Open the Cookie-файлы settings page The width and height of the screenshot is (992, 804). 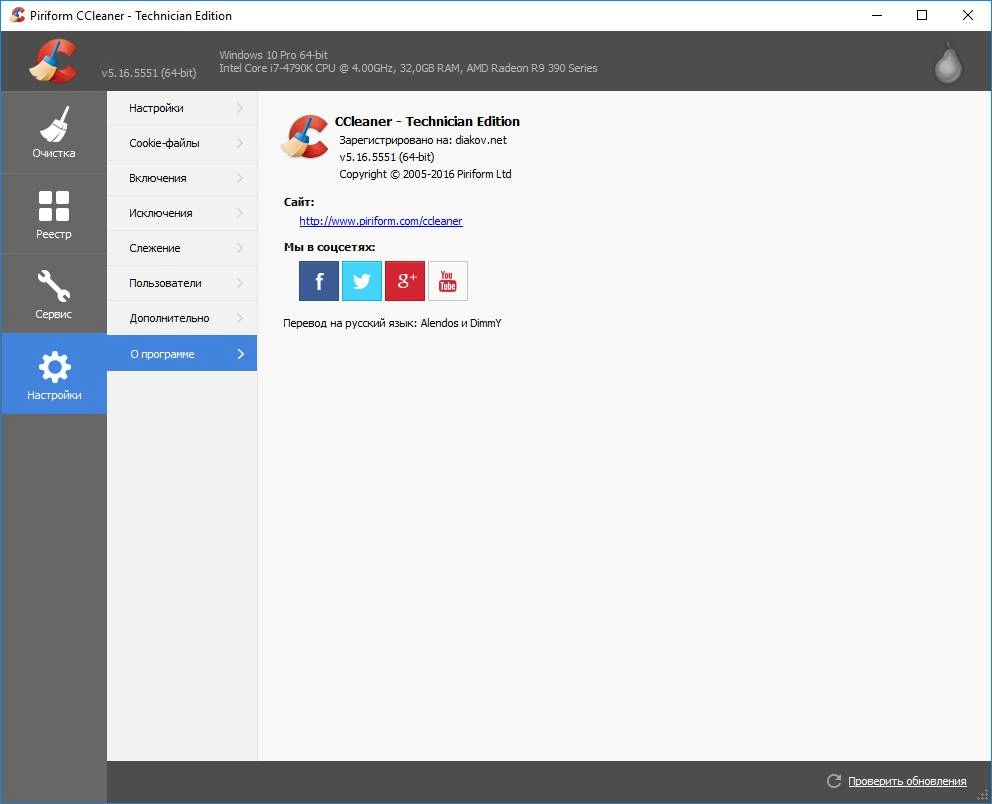[x=182, y=143]
